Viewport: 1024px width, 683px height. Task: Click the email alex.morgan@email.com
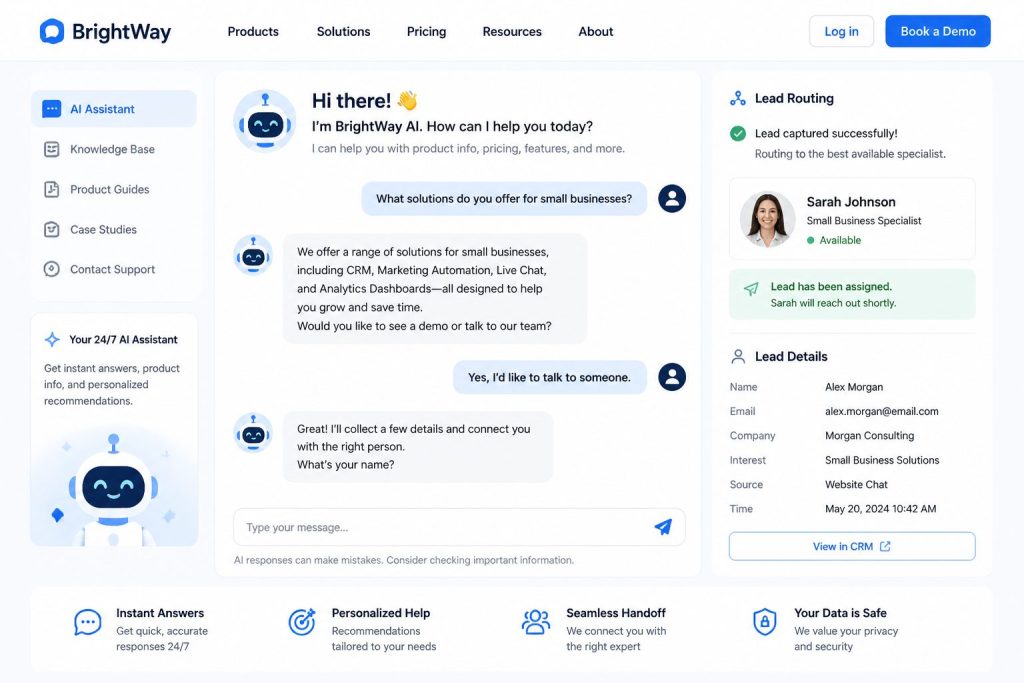(882, 411)
